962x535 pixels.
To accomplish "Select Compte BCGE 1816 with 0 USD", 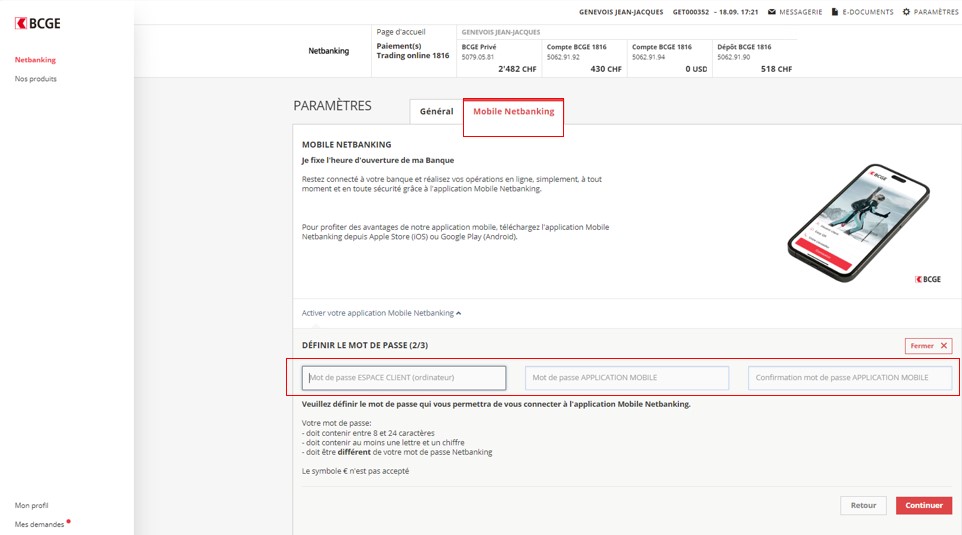I will coord(669,58).
